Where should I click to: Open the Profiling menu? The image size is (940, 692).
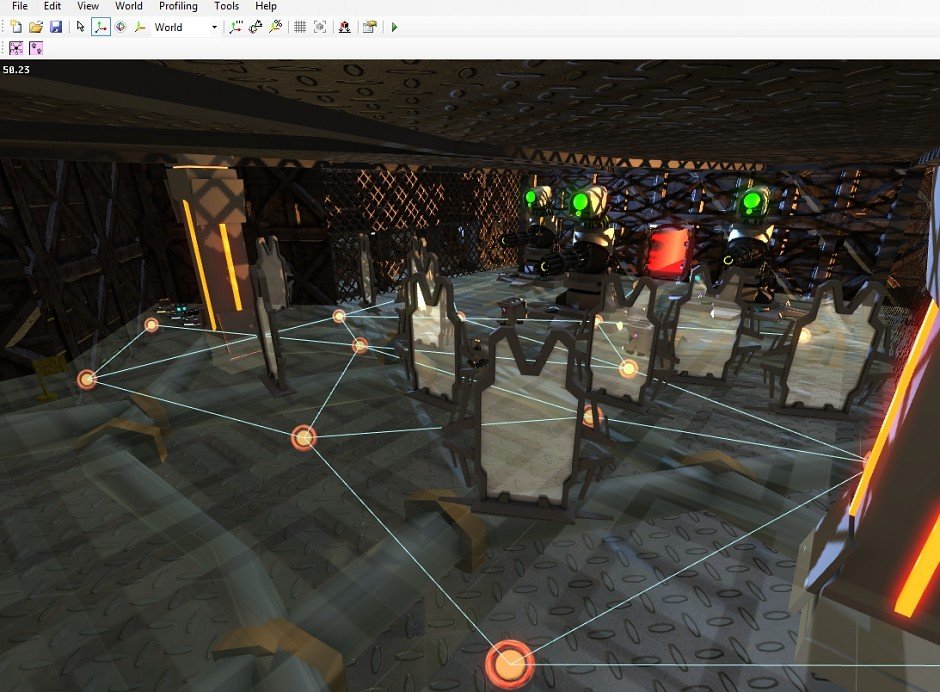point(178,6)
